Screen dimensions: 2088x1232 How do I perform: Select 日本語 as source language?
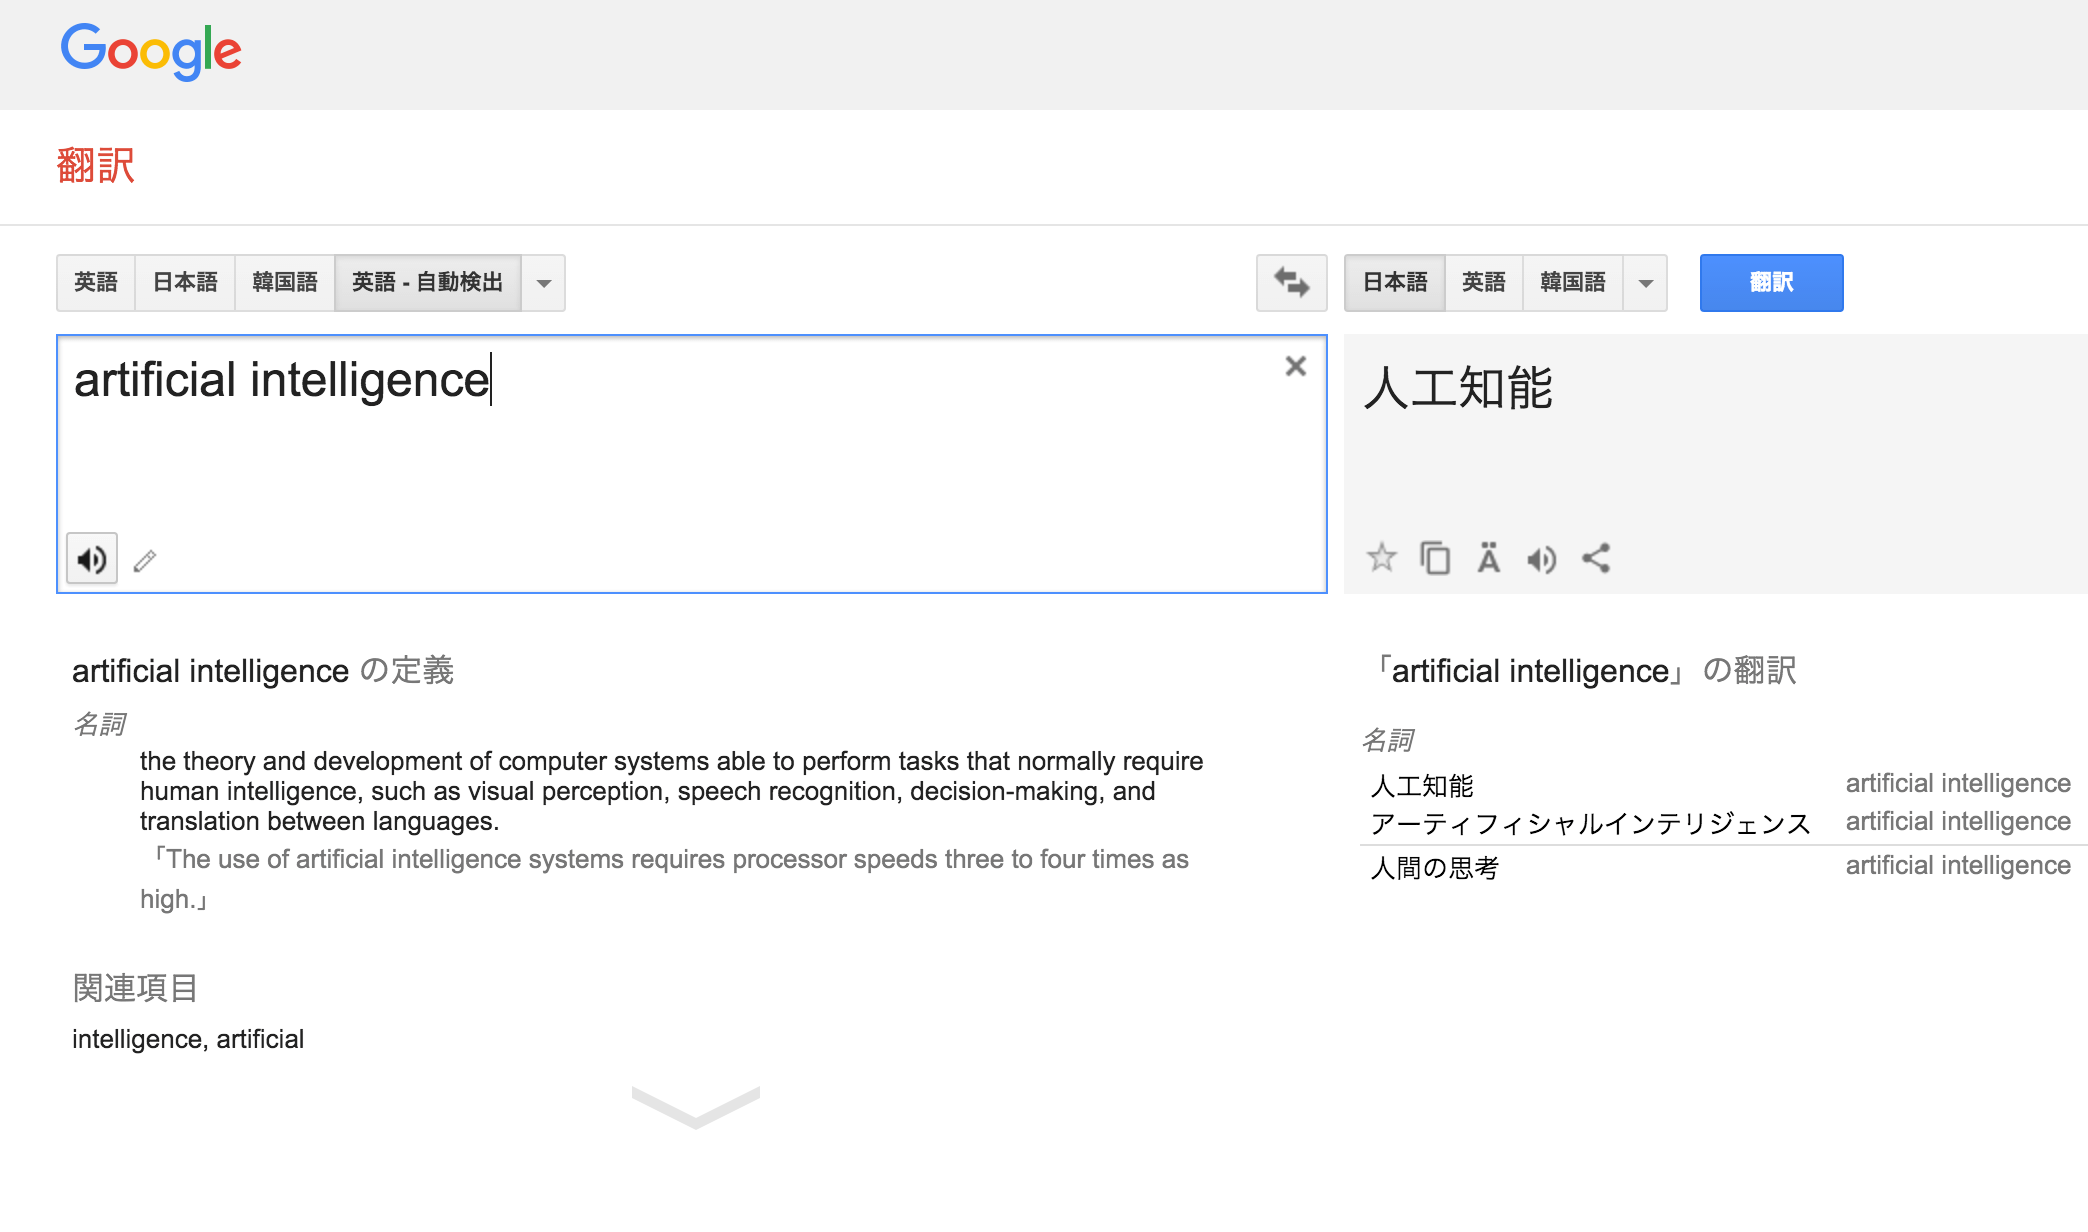click(x=185, y=283)
